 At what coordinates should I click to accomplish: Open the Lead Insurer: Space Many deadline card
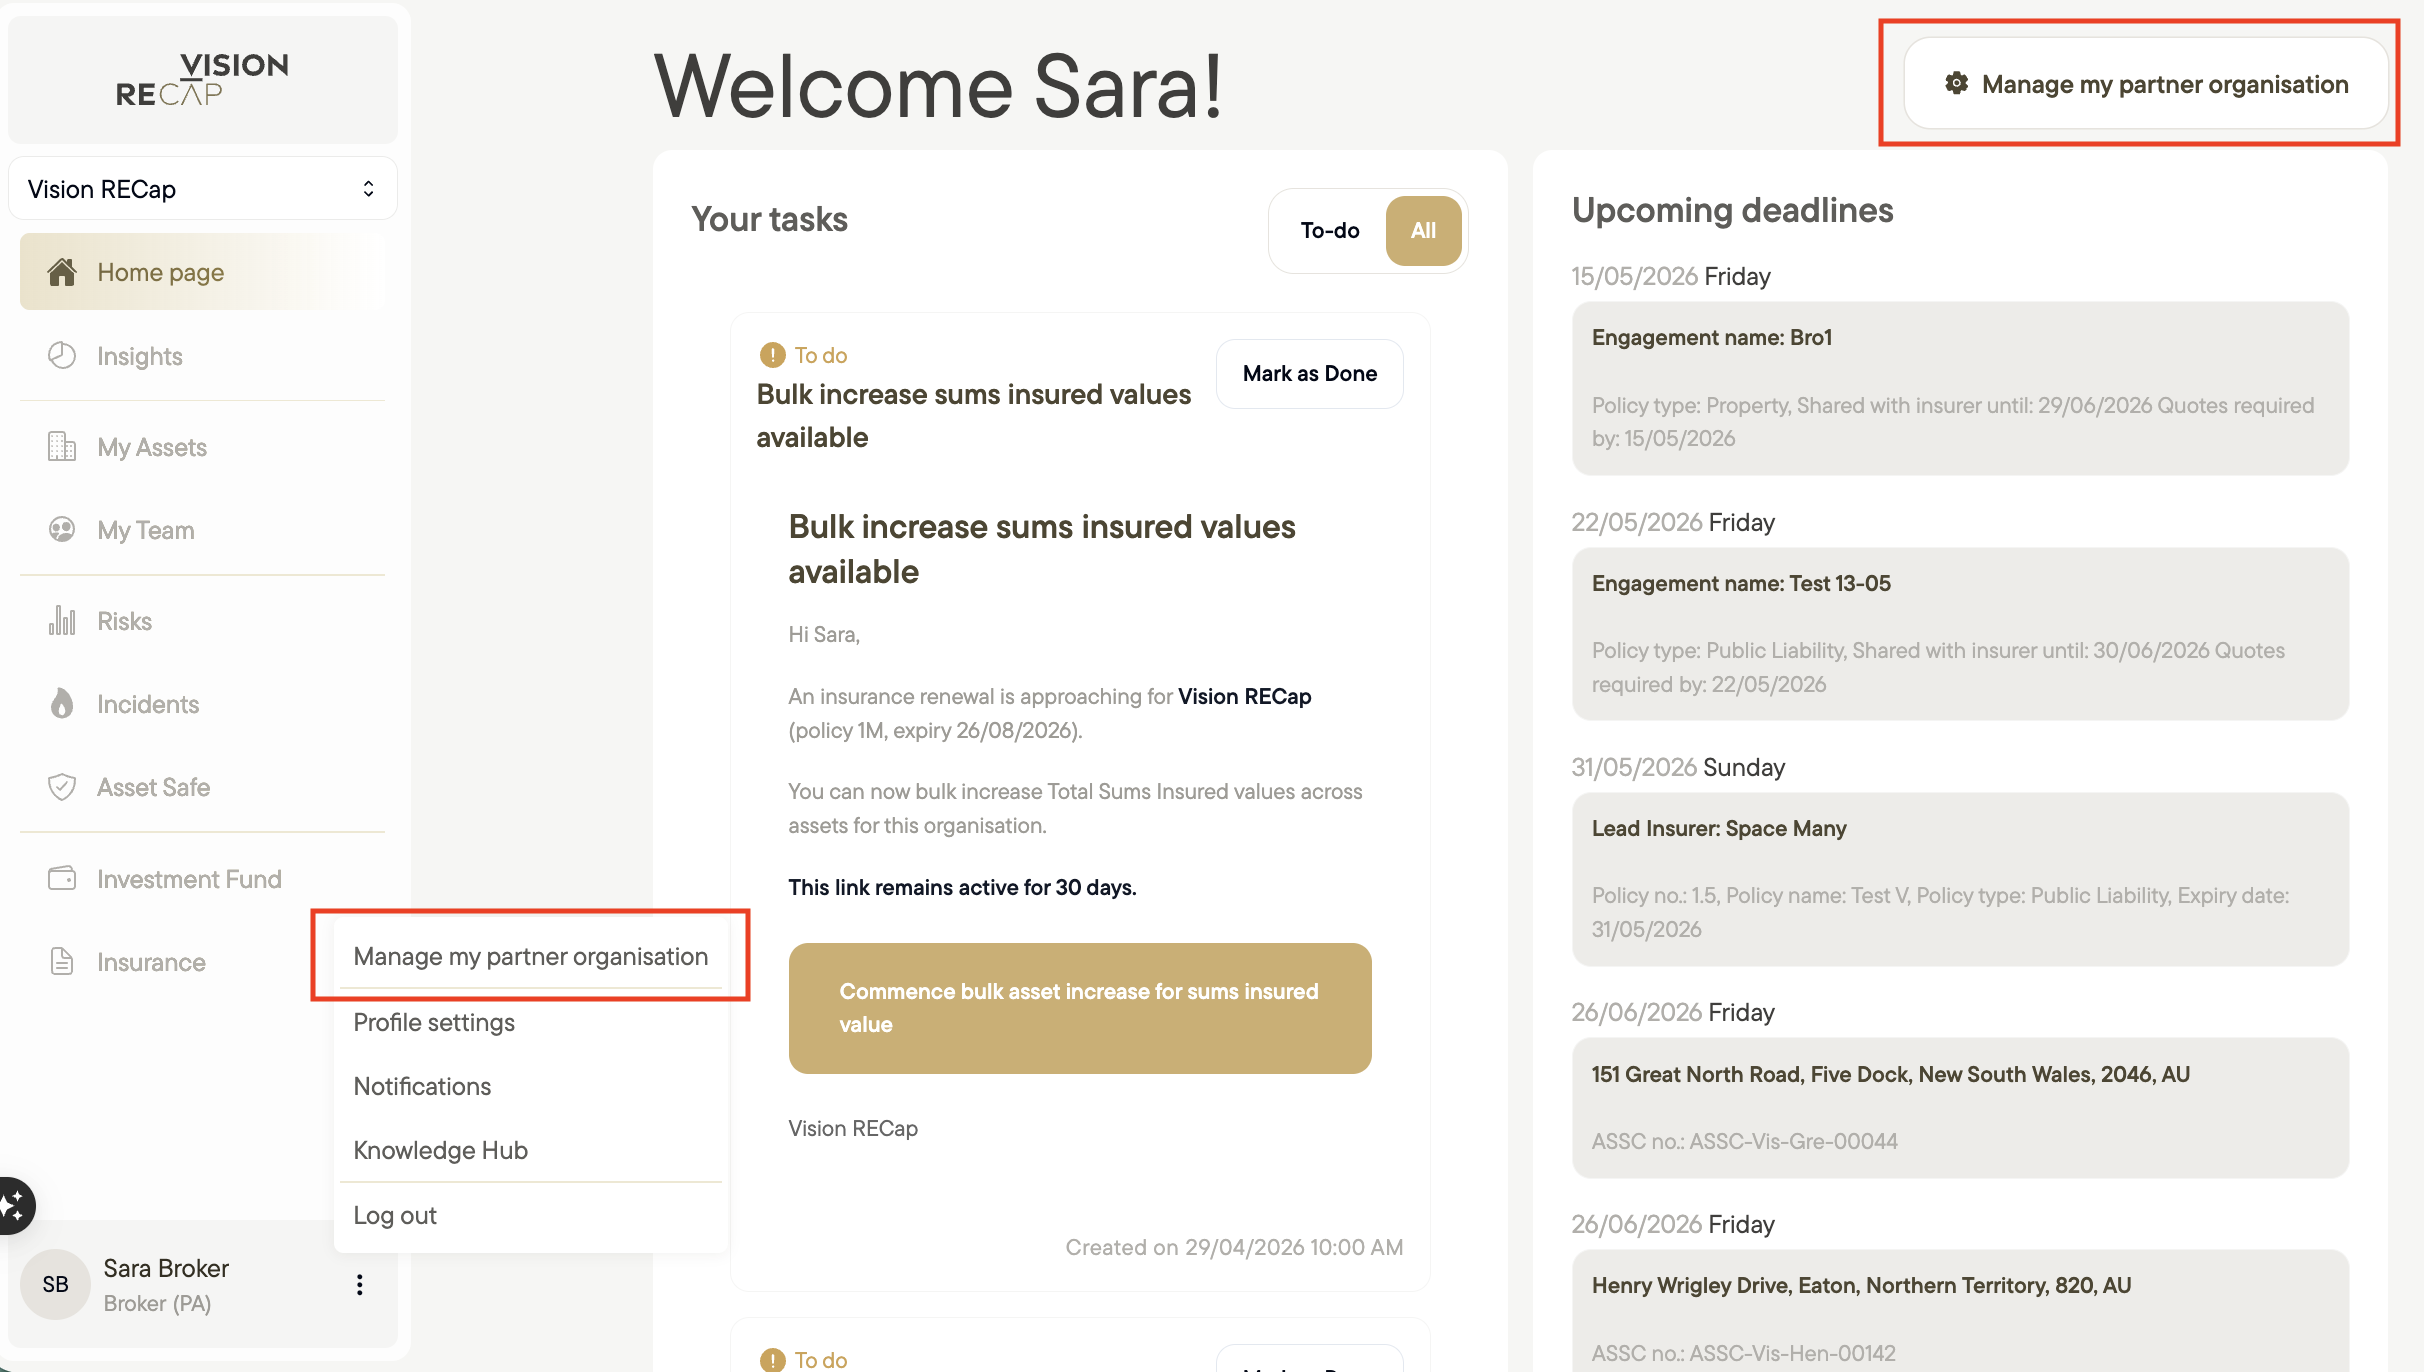click(x=1959, y=879)
